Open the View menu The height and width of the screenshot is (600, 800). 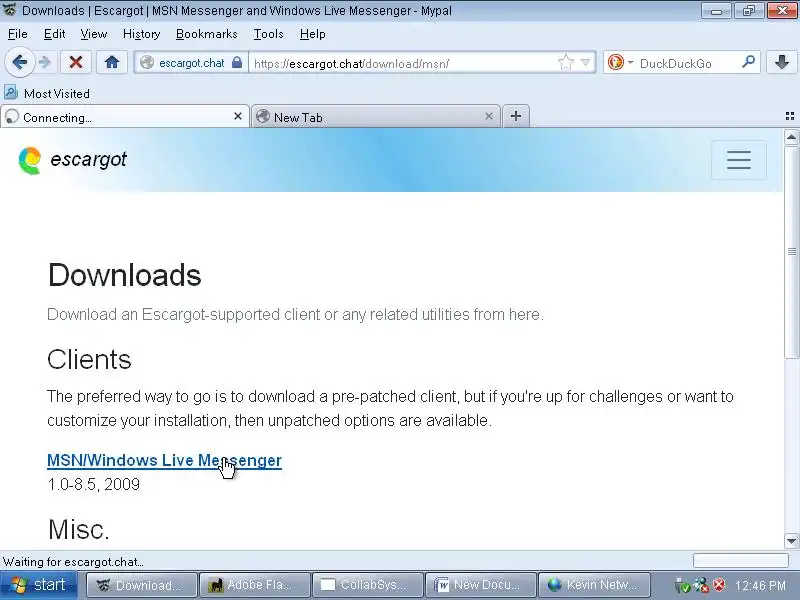(x=94, y=34)
